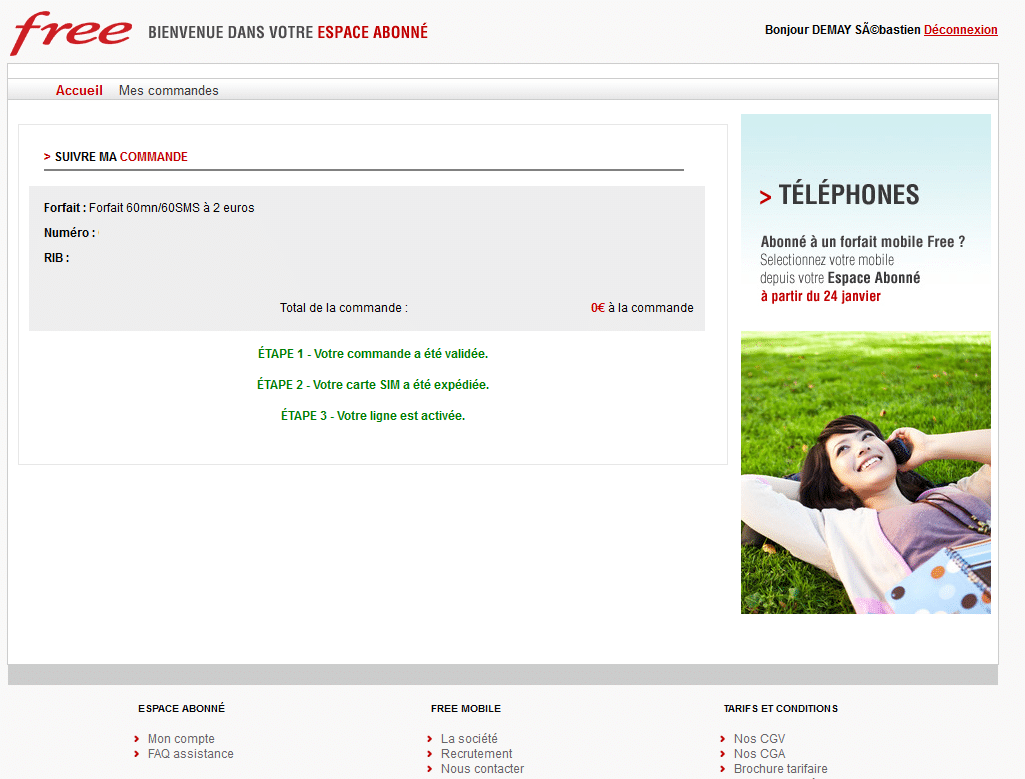Click the Bienvenue dans votre Espace Abonné title
Screen dimensions: 1025x779
tap(288, 32)
